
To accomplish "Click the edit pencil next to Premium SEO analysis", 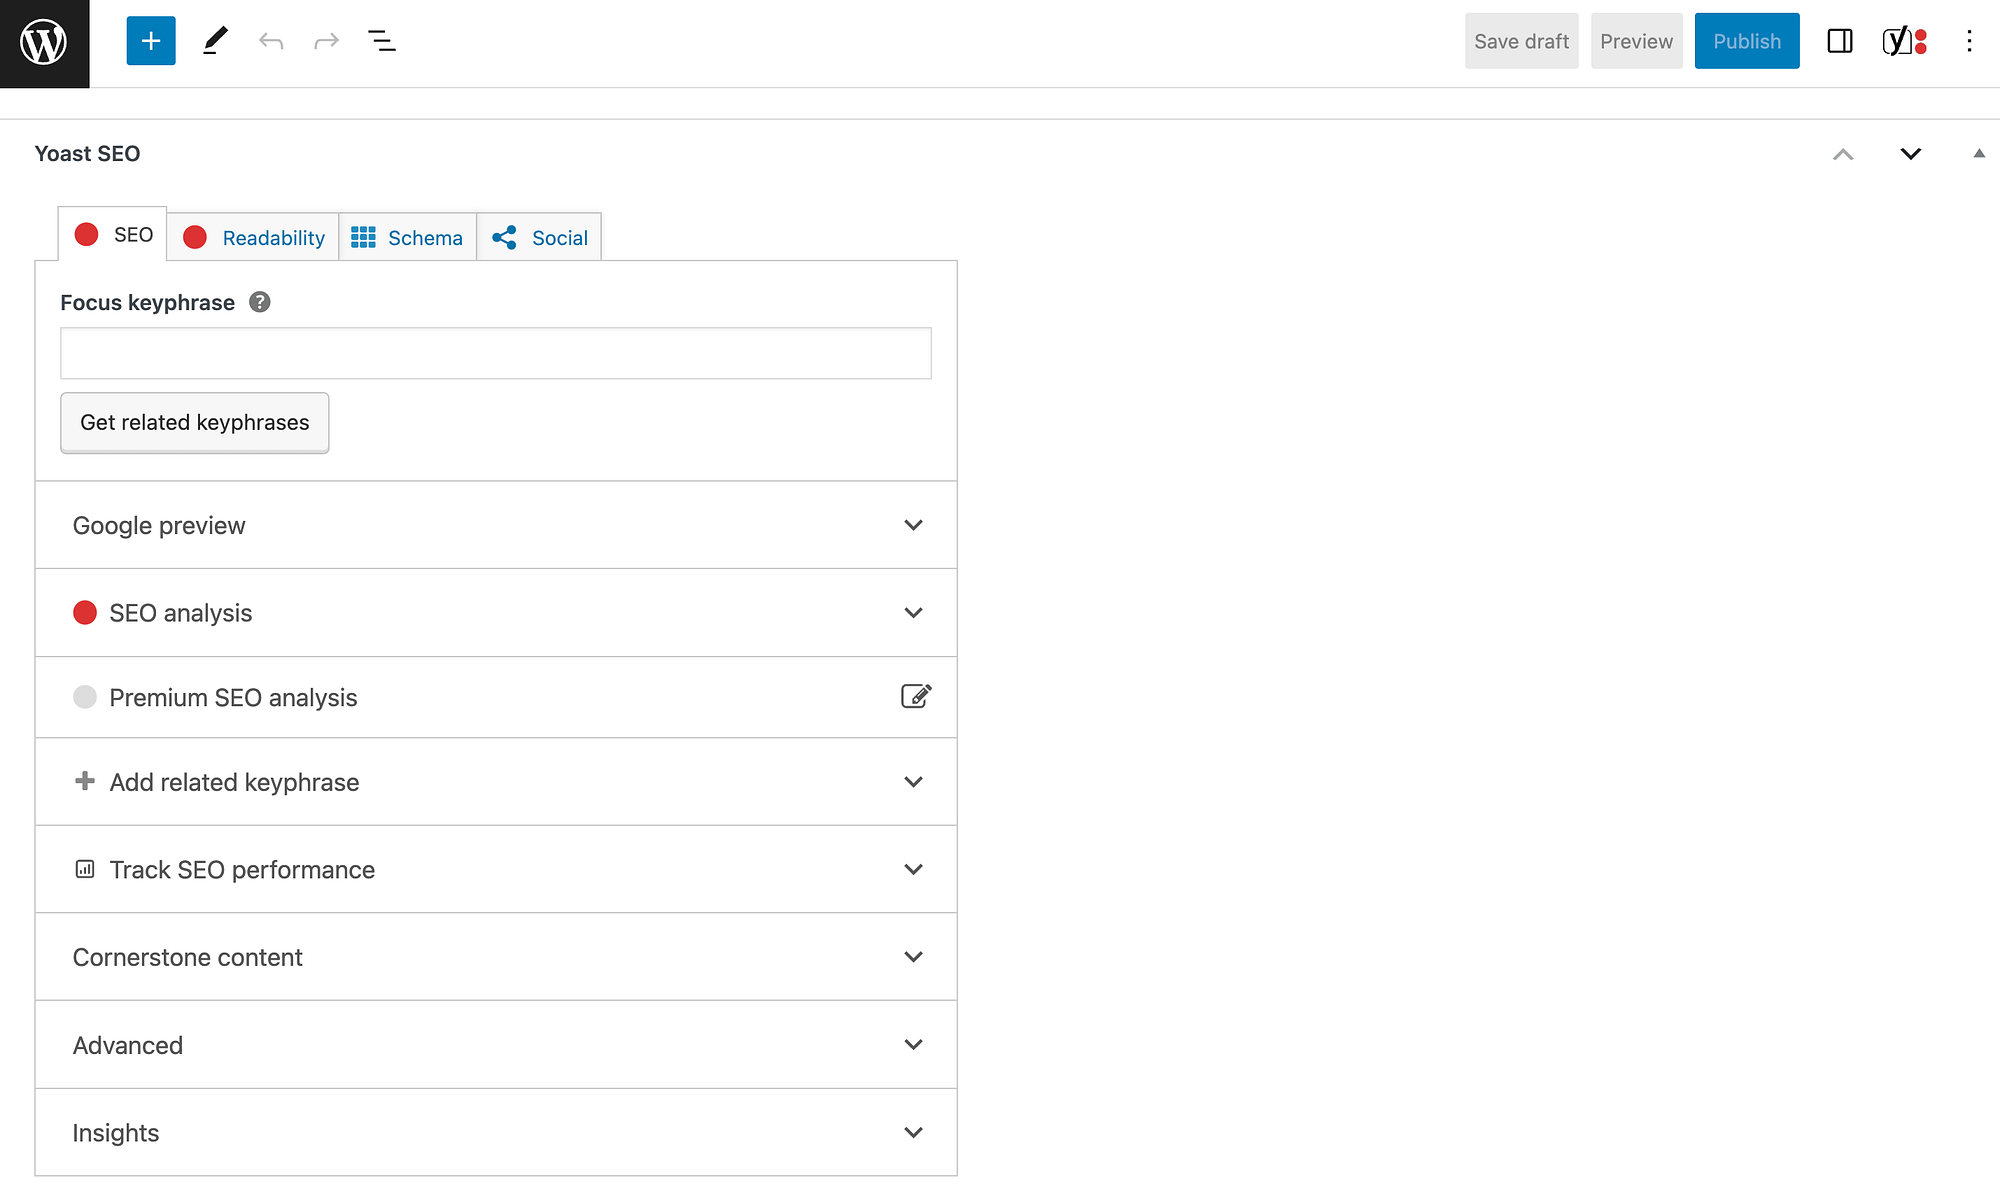I will coord(916,696).
